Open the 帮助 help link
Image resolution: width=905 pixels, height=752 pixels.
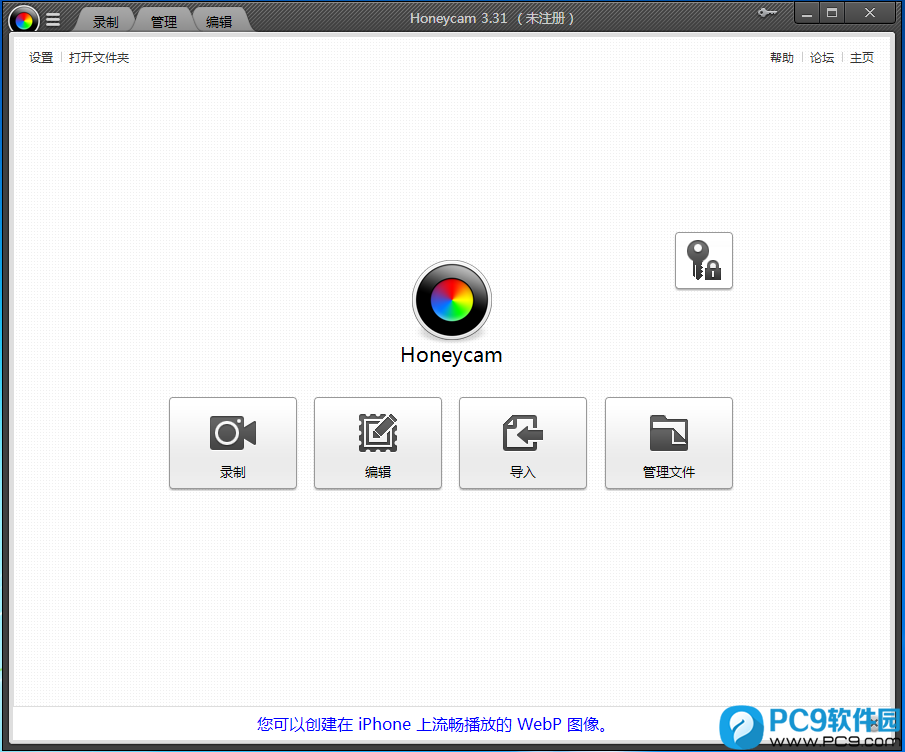tap(781, 58)
